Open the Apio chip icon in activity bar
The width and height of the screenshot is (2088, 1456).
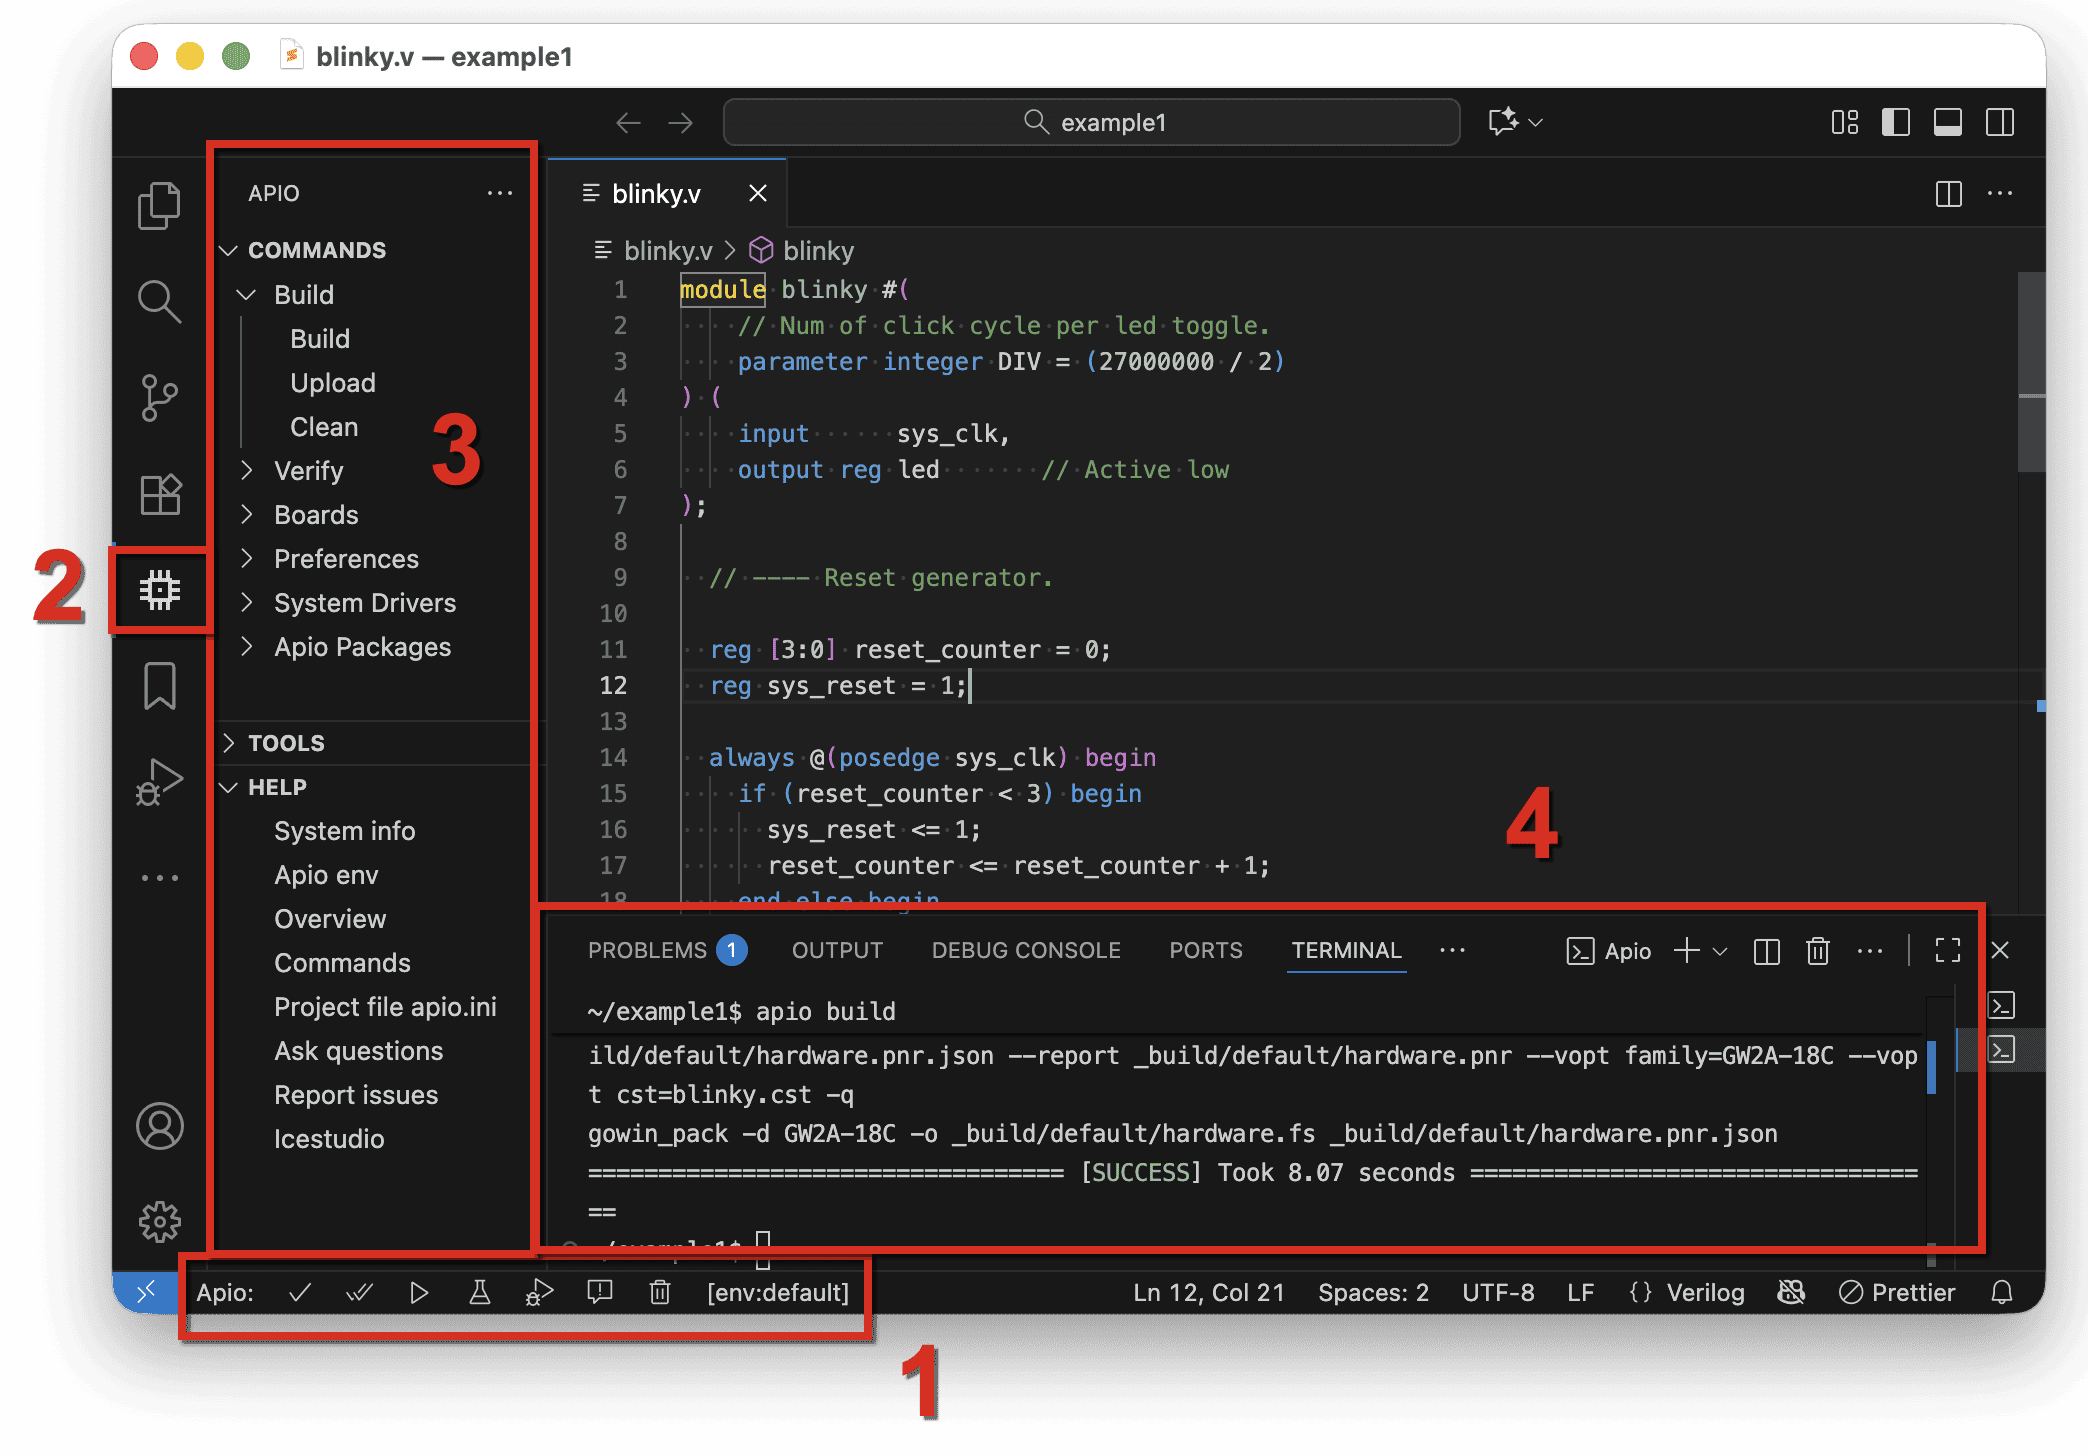coord(160,590)
